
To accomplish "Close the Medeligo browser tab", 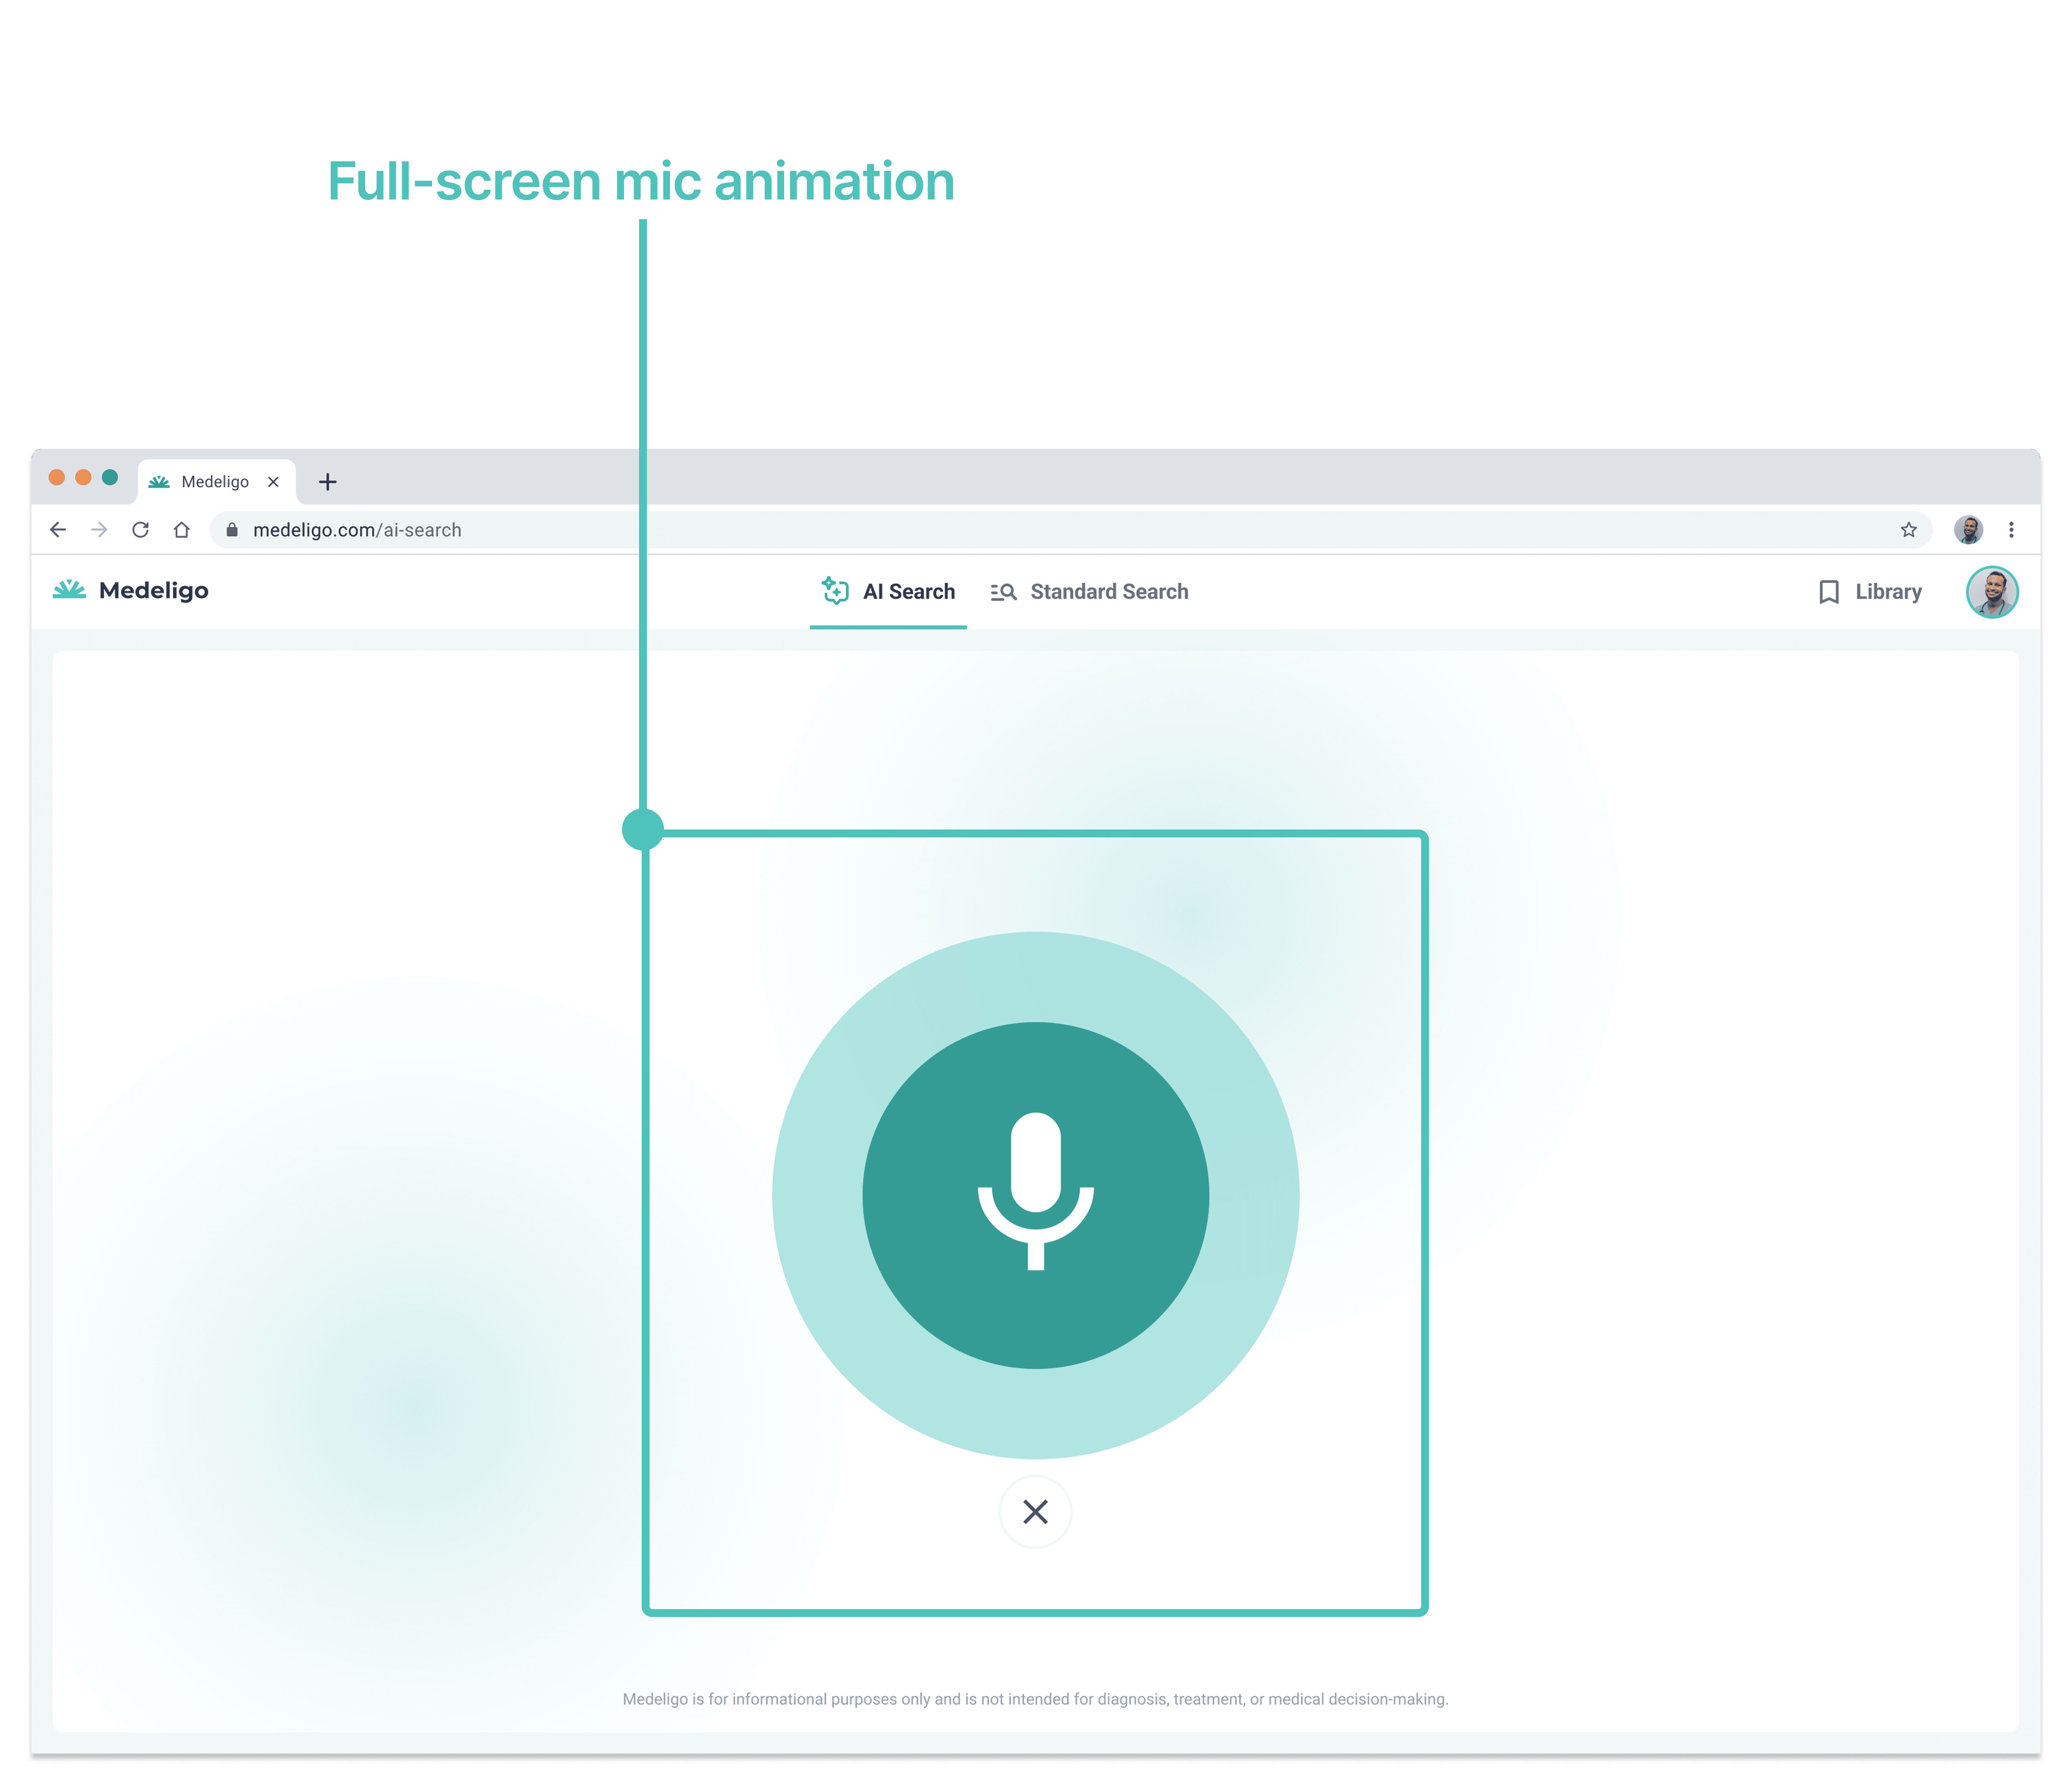I will tap(273, 482).
